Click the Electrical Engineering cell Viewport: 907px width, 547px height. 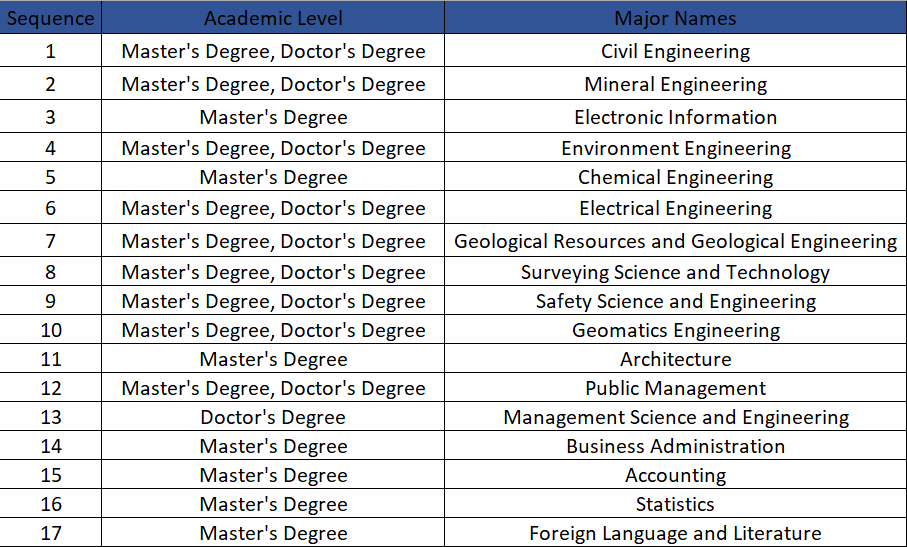coord(675,208)
